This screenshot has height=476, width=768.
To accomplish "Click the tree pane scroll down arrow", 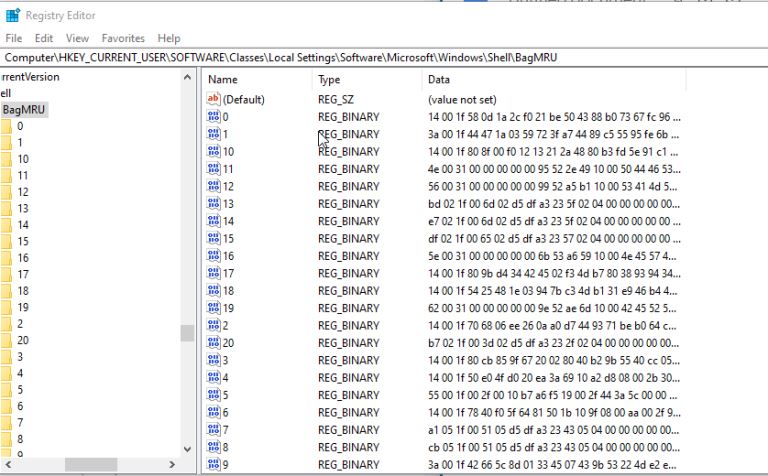I will (x=187, y=449).
